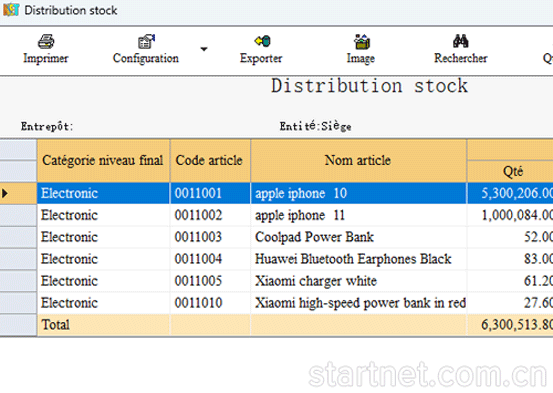553x393 pixels.
Task: Select the code 0011003 cell
Action: 210,237
